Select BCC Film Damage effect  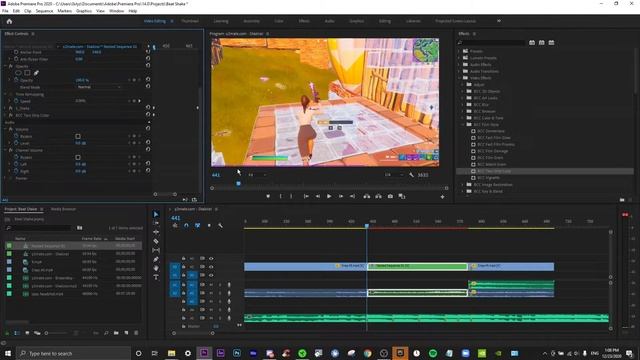pos(492,151)
